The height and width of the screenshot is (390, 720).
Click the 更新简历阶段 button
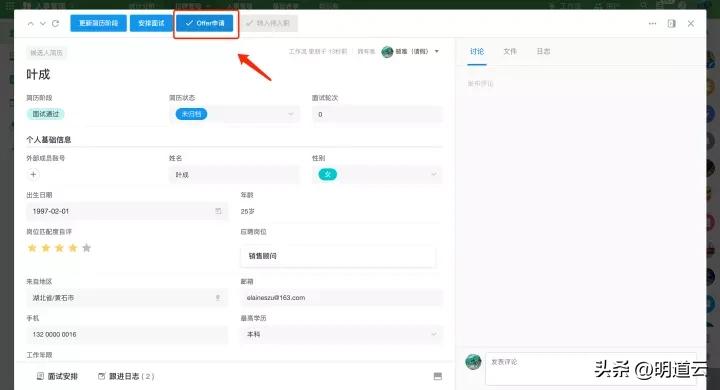click(98, 23)
